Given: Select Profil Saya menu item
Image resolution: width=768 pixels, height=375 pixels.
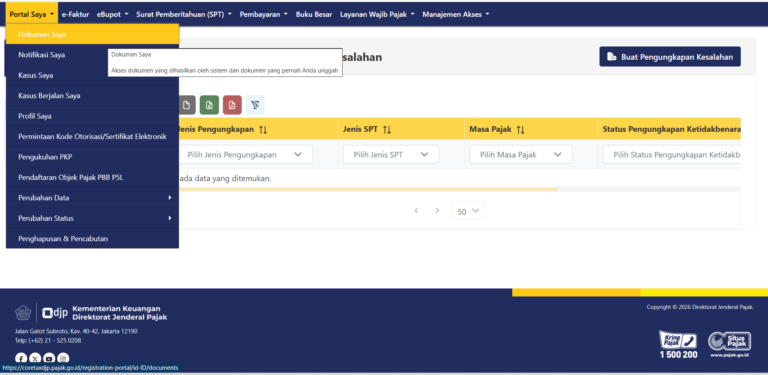Looking at the screenshot, I should click(92, 116).
